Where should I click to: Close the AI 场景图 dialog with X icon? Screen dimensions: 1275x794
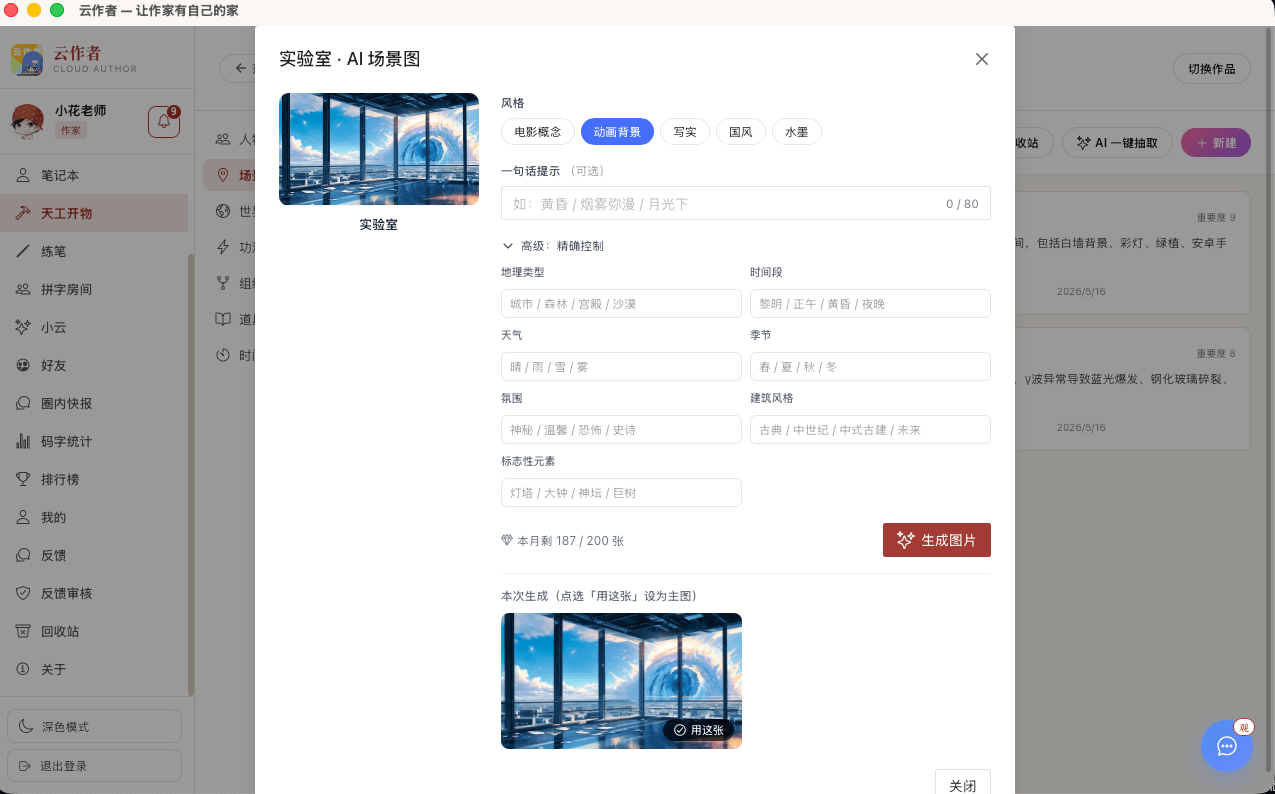982,59
